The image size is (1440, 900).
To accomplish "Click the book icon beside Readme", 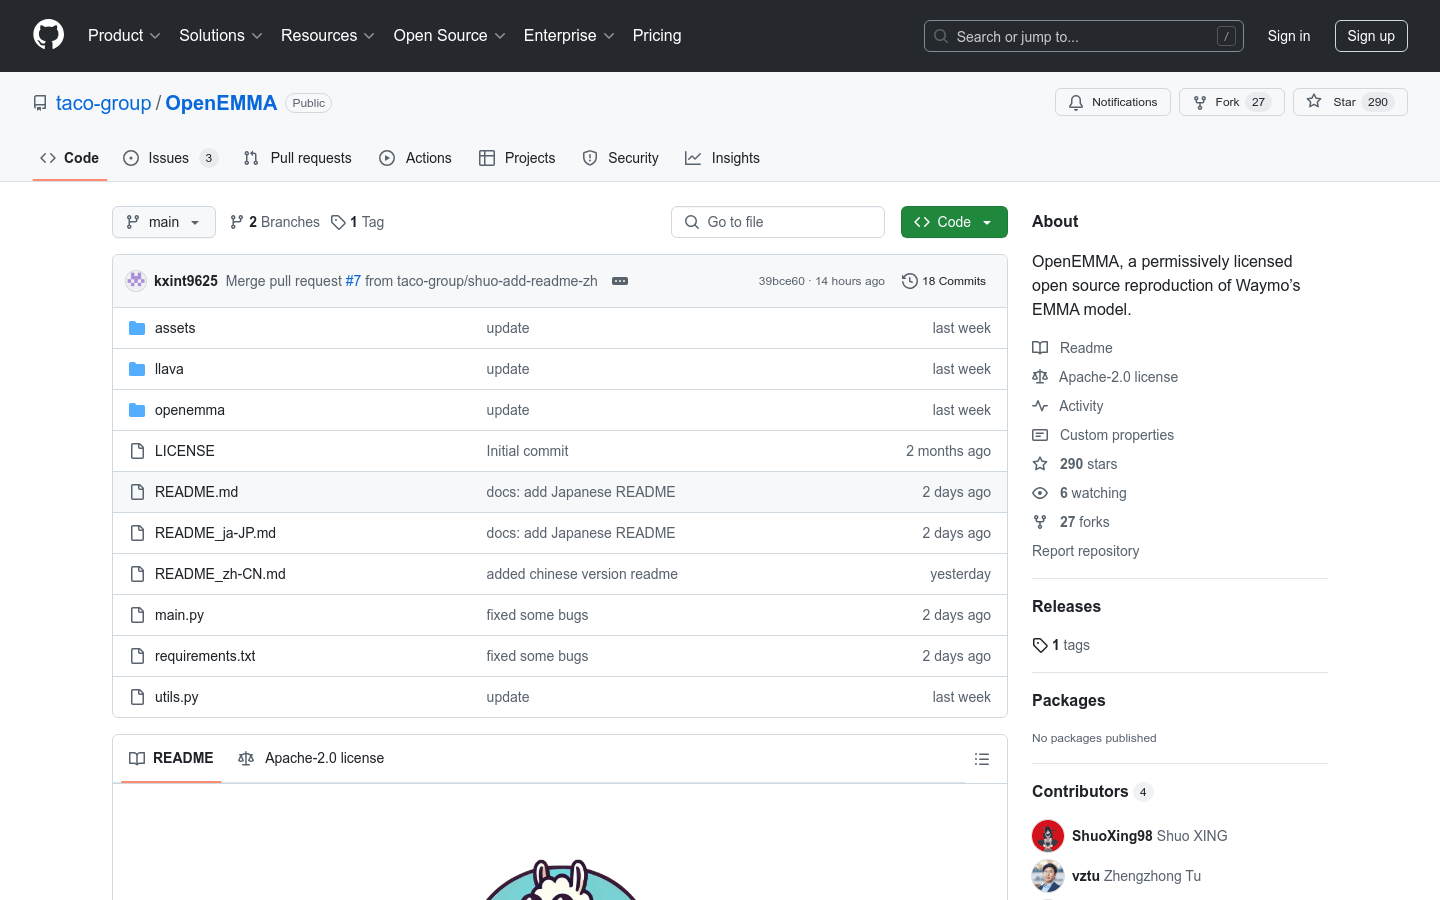I will pyautogui.click(x=1040, y=347).
